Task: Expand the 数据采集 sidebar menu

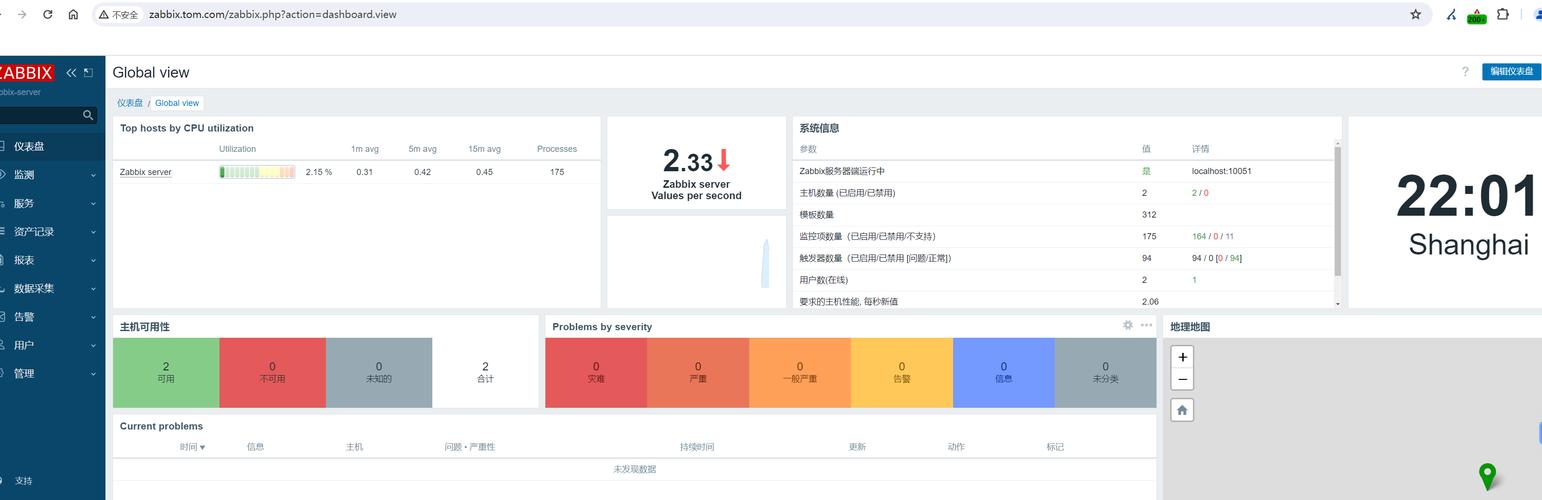Action: pyautogui.click(x=52, y=289)
